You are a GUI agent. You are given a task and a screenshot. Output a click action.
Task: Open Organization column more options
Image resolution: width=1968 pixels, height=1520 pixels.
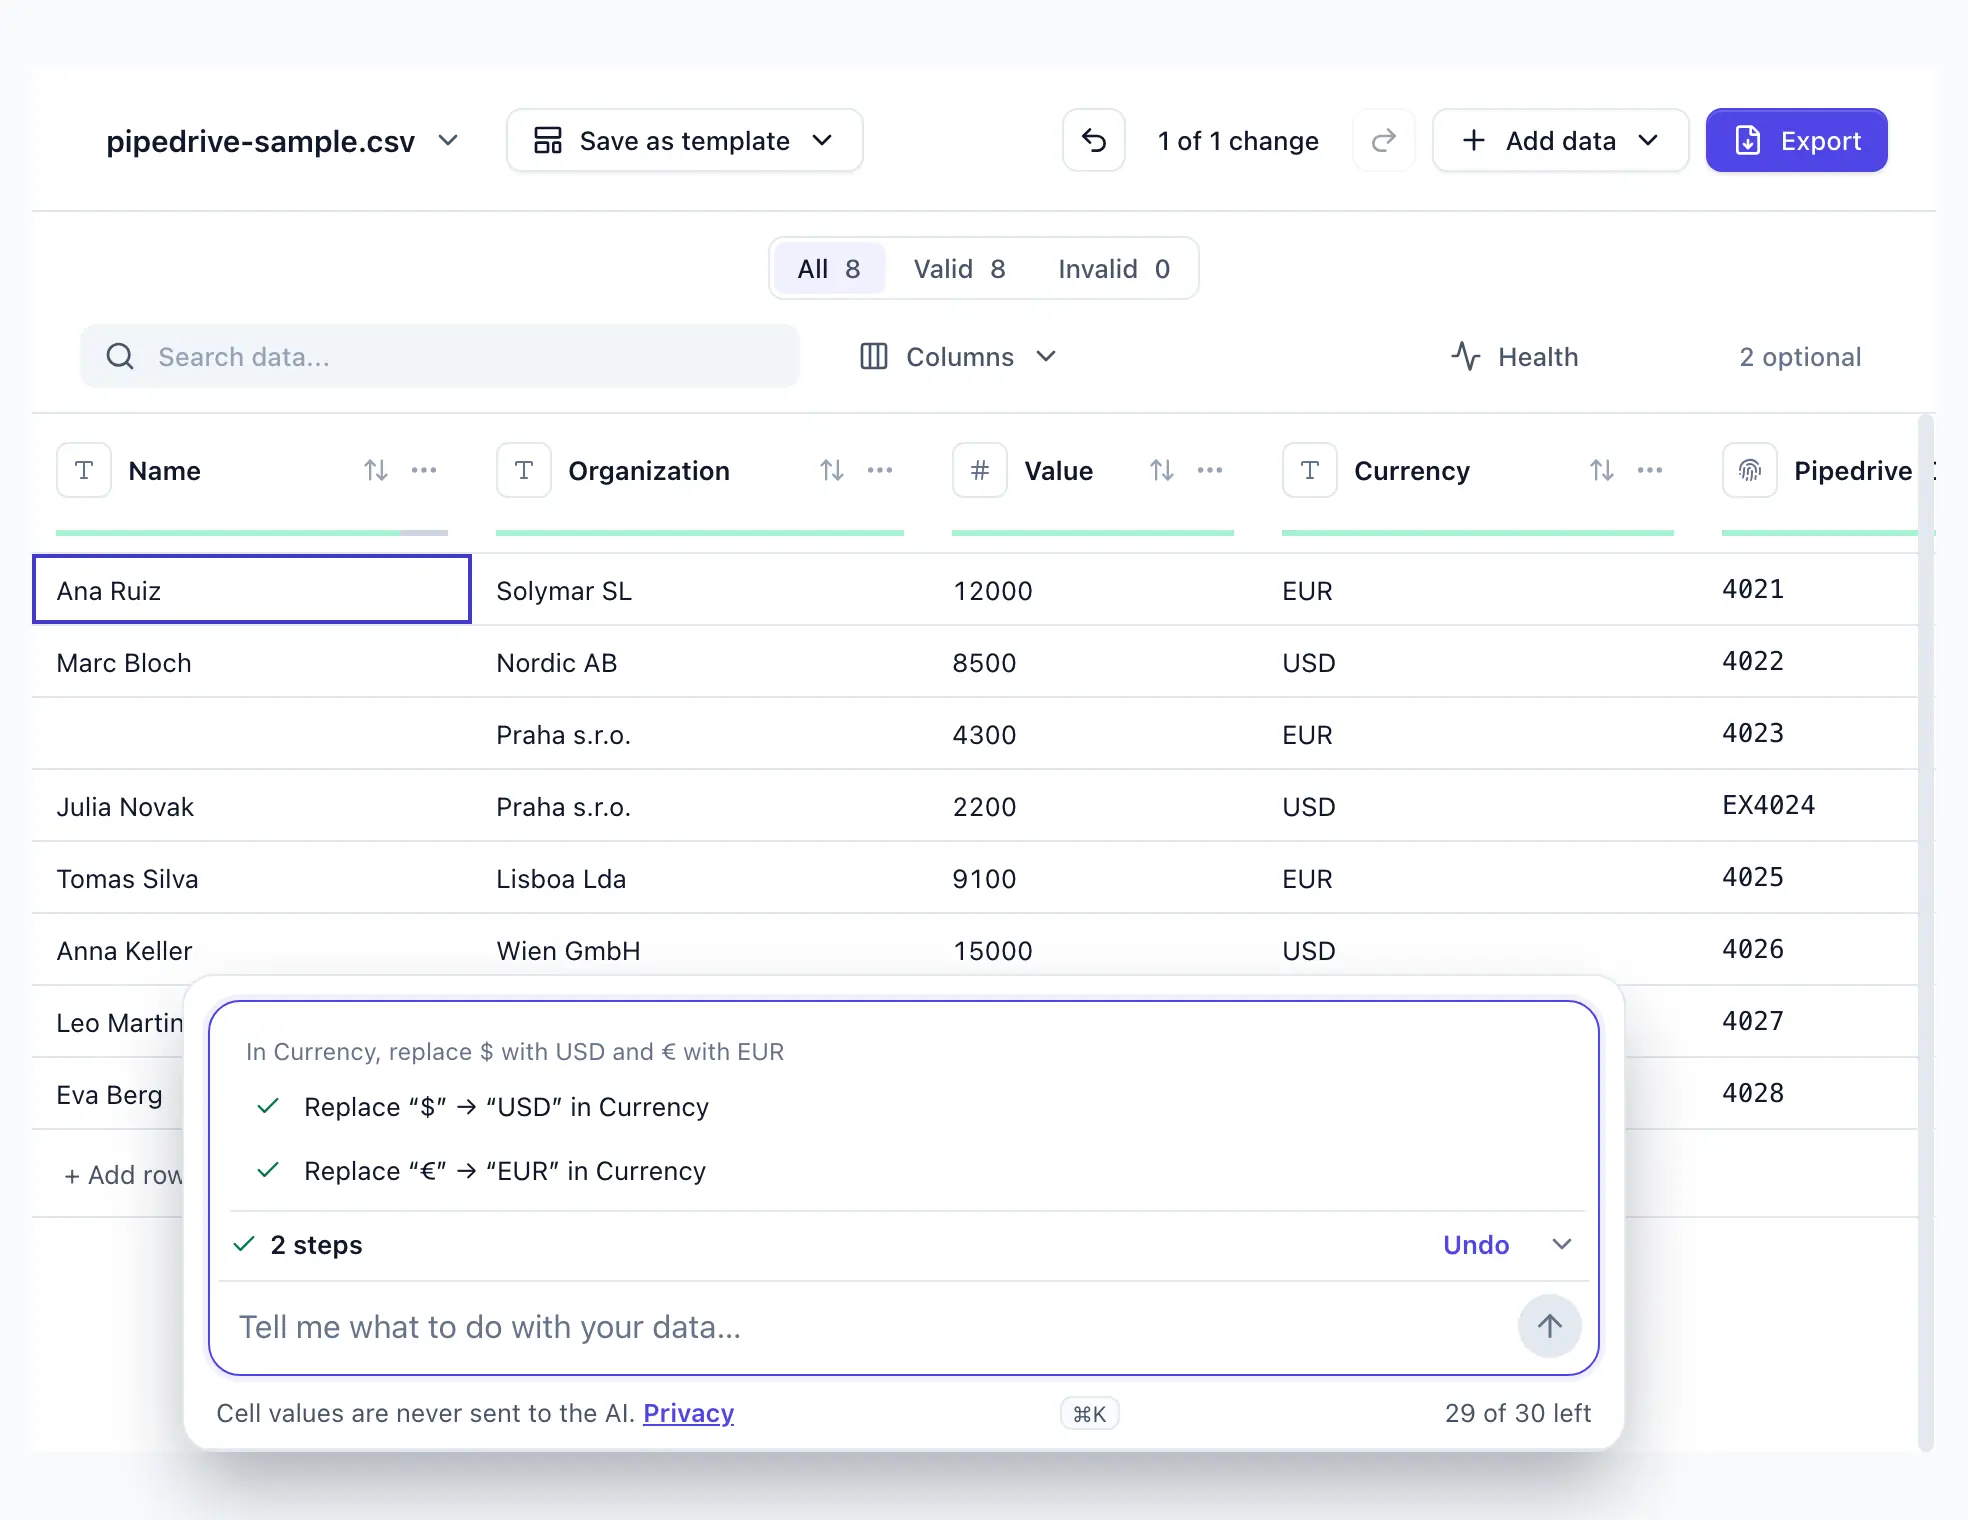pos(880,470)
